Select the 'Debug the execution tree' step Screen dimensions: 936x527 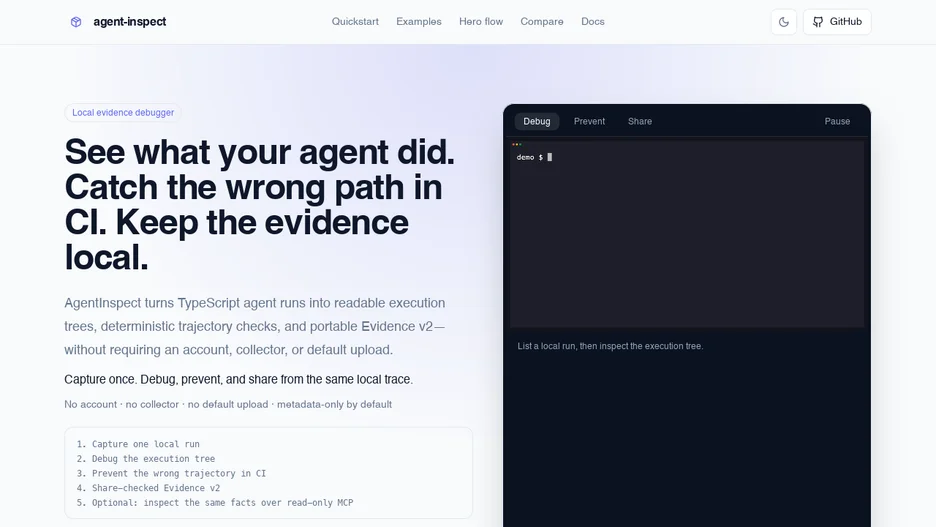click(x=146, y=458)
